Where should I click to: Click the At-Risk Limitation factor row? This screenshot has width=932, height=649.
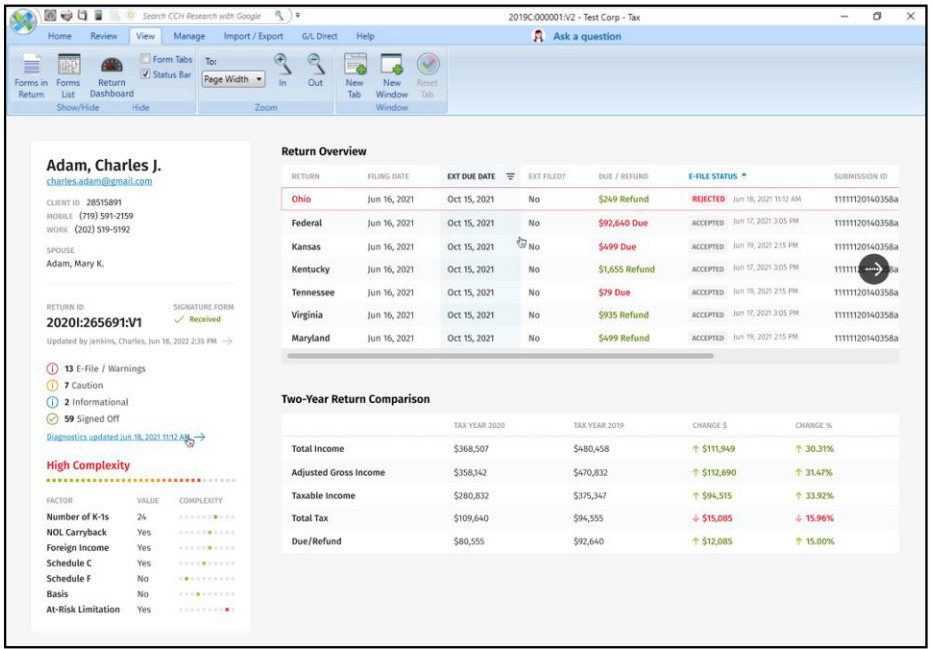tap(141, 609)
